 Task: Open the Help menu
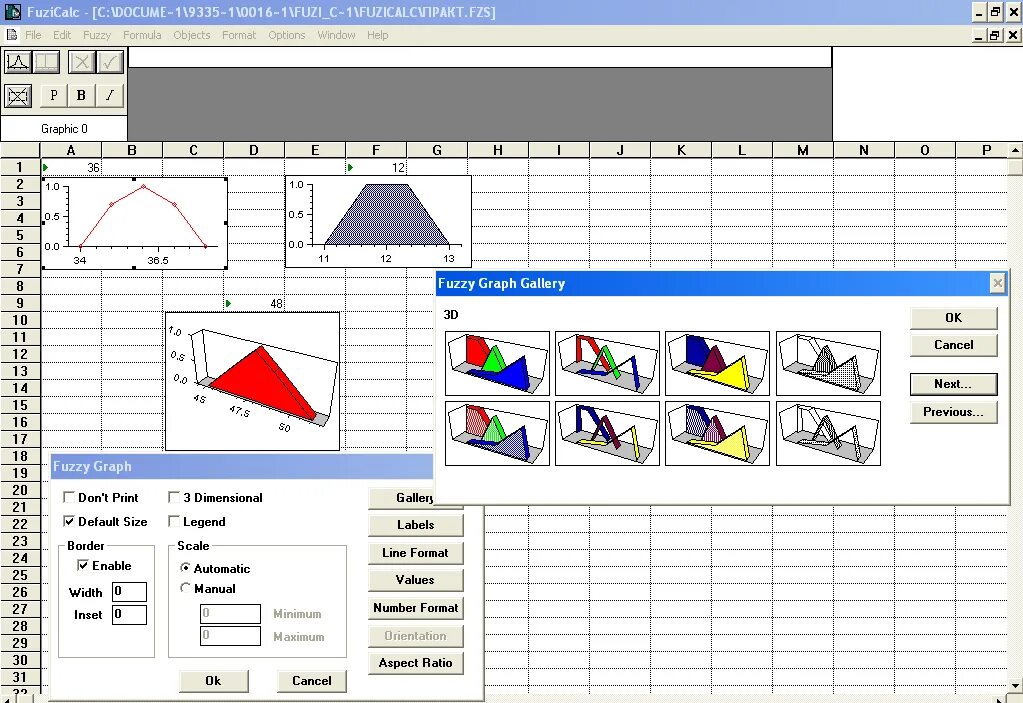377,35
